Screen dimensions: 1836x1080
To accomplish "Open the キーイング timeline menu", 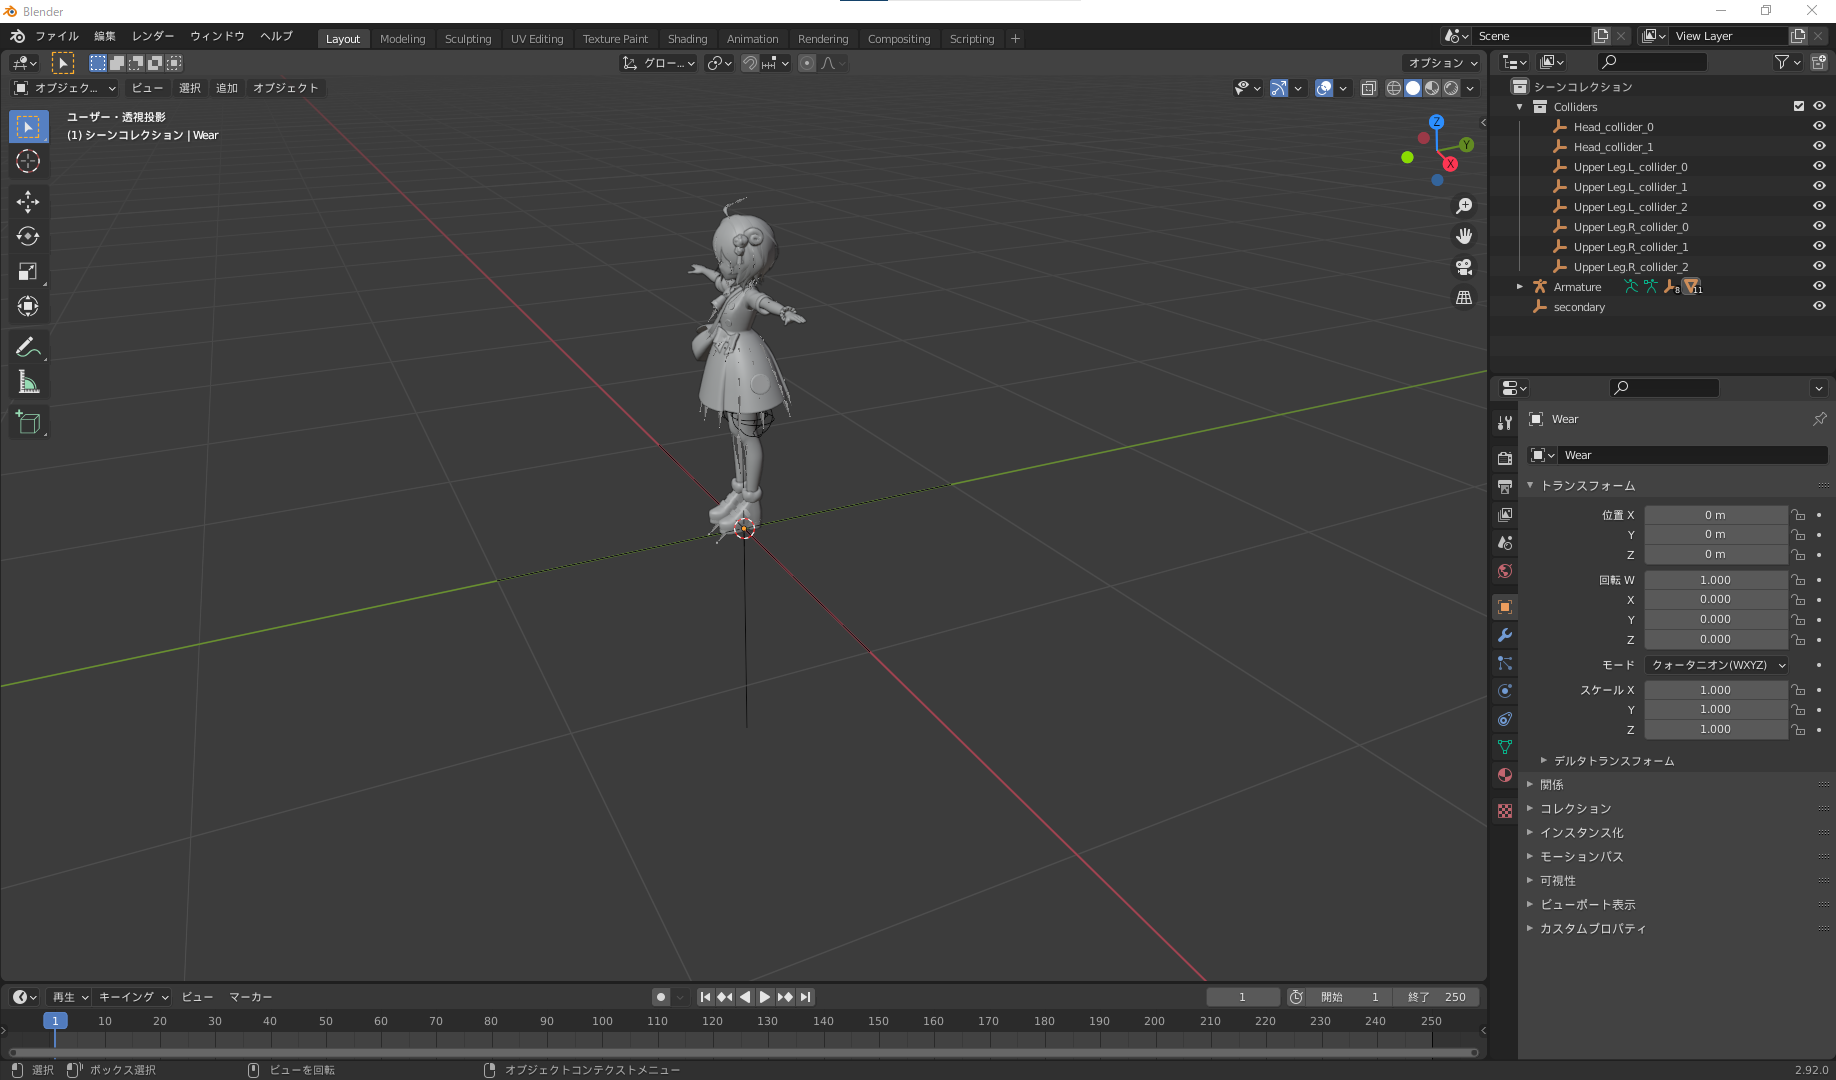I will point(133,997).
